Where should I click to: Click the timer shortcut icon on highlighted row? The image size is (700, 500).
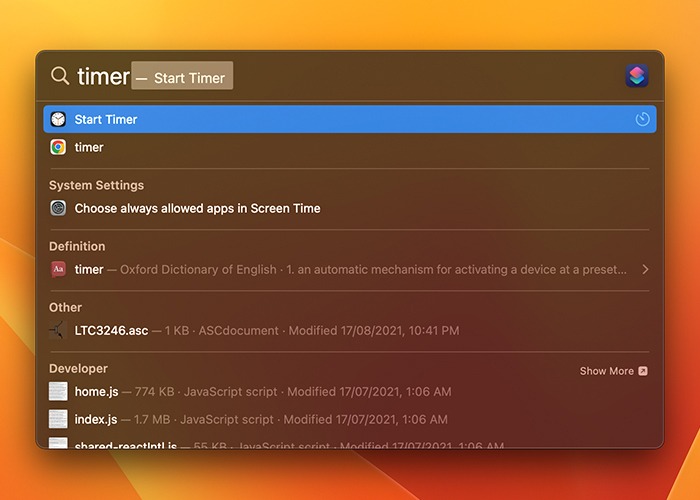coord(642,119)
